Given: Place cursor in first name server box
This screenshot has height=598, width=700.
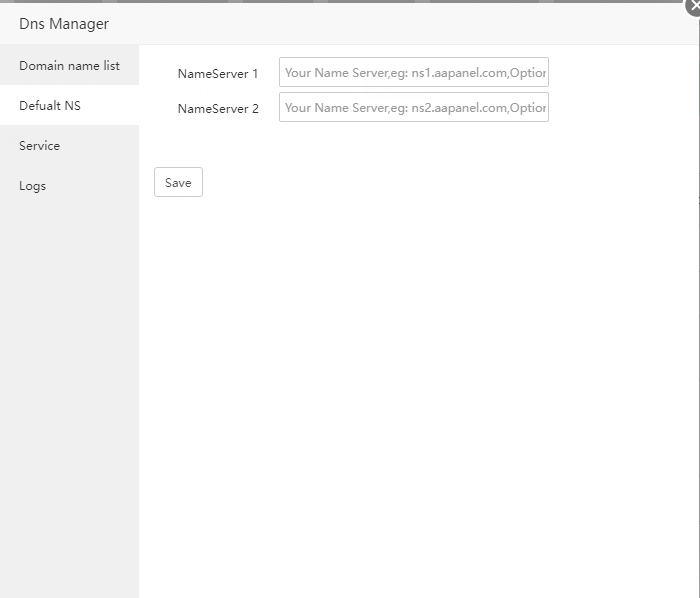Looking at the screenshot, I should (413, 72).
